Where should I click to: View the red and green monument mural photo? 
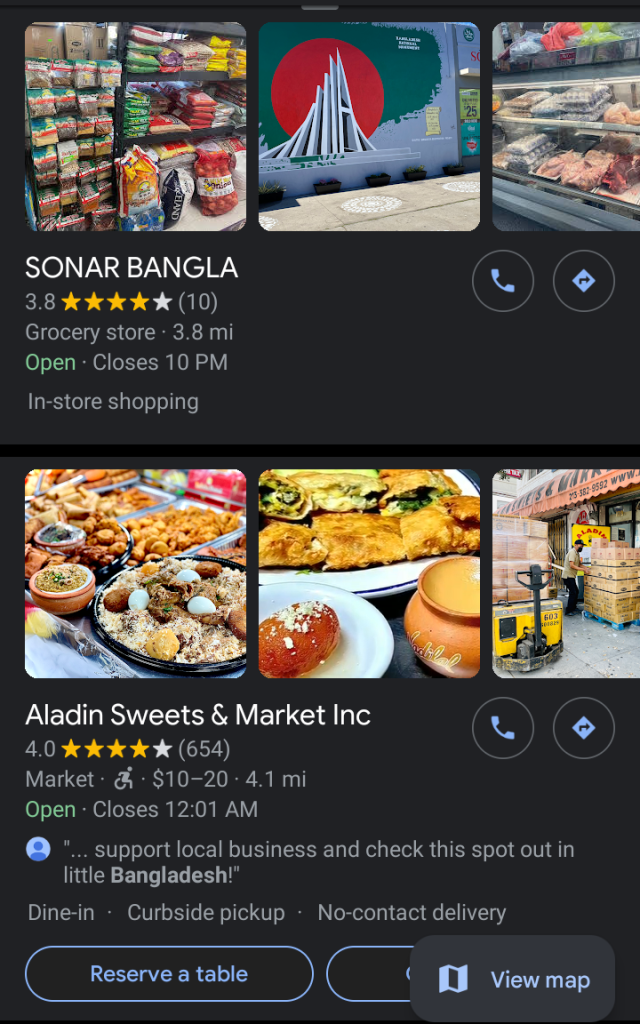point(369,127)
